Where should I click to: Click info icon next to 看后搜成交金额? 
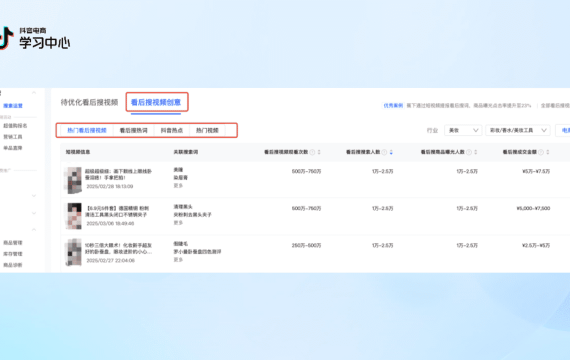coord(541,152)
